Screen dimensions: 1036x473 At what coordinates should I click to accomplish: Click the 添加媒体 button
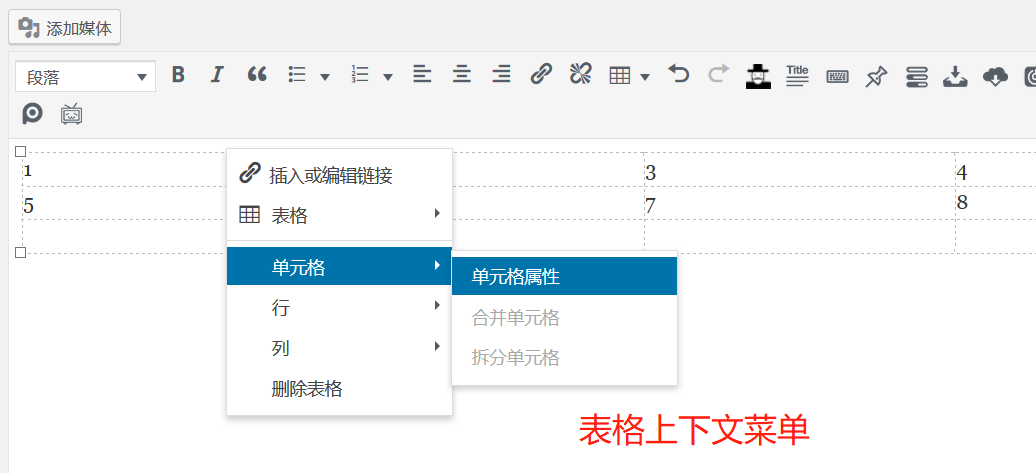tap(65, 27)
